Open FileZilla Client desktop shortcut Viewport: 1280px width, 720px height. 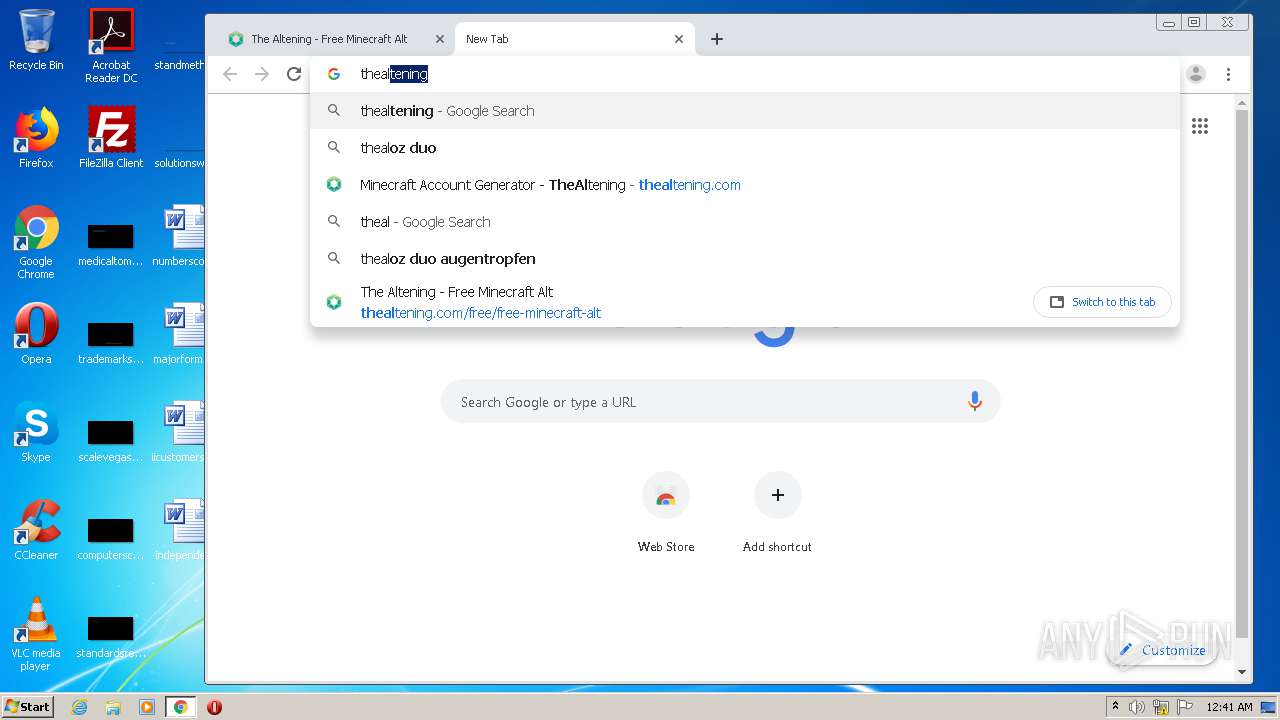[111, 138]
